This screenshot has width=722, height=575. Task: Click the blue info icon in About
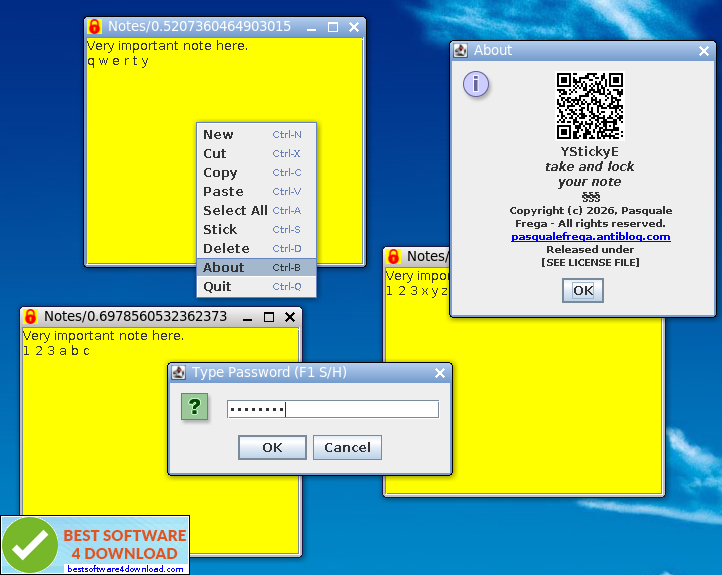[476, 84]
